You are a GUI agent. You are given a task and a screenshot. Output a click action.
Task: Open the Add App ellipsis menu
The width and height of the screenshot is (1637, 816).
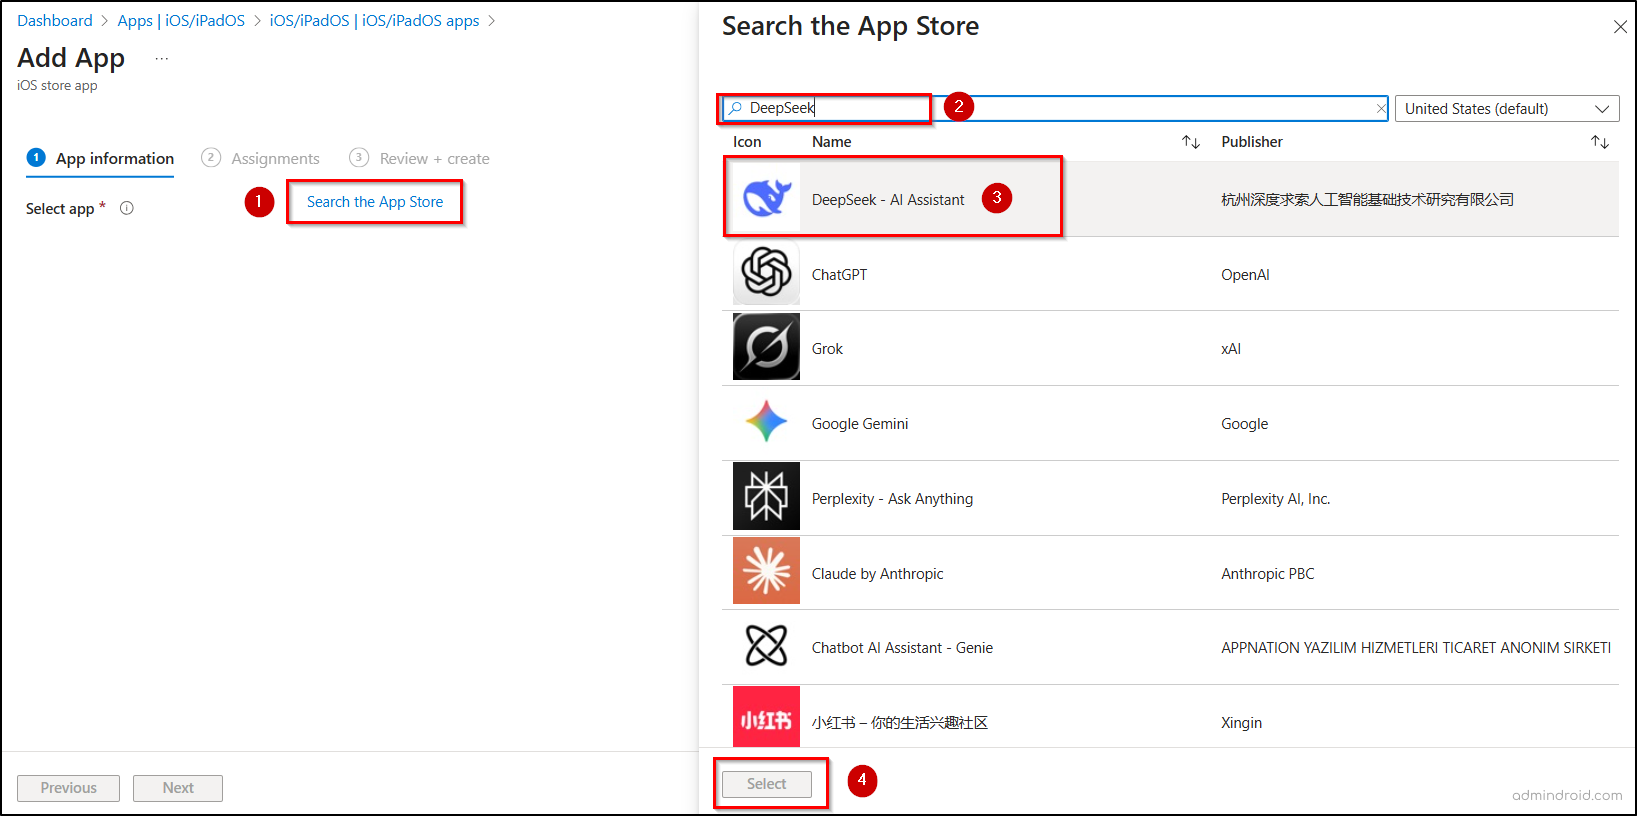point(162,59)
